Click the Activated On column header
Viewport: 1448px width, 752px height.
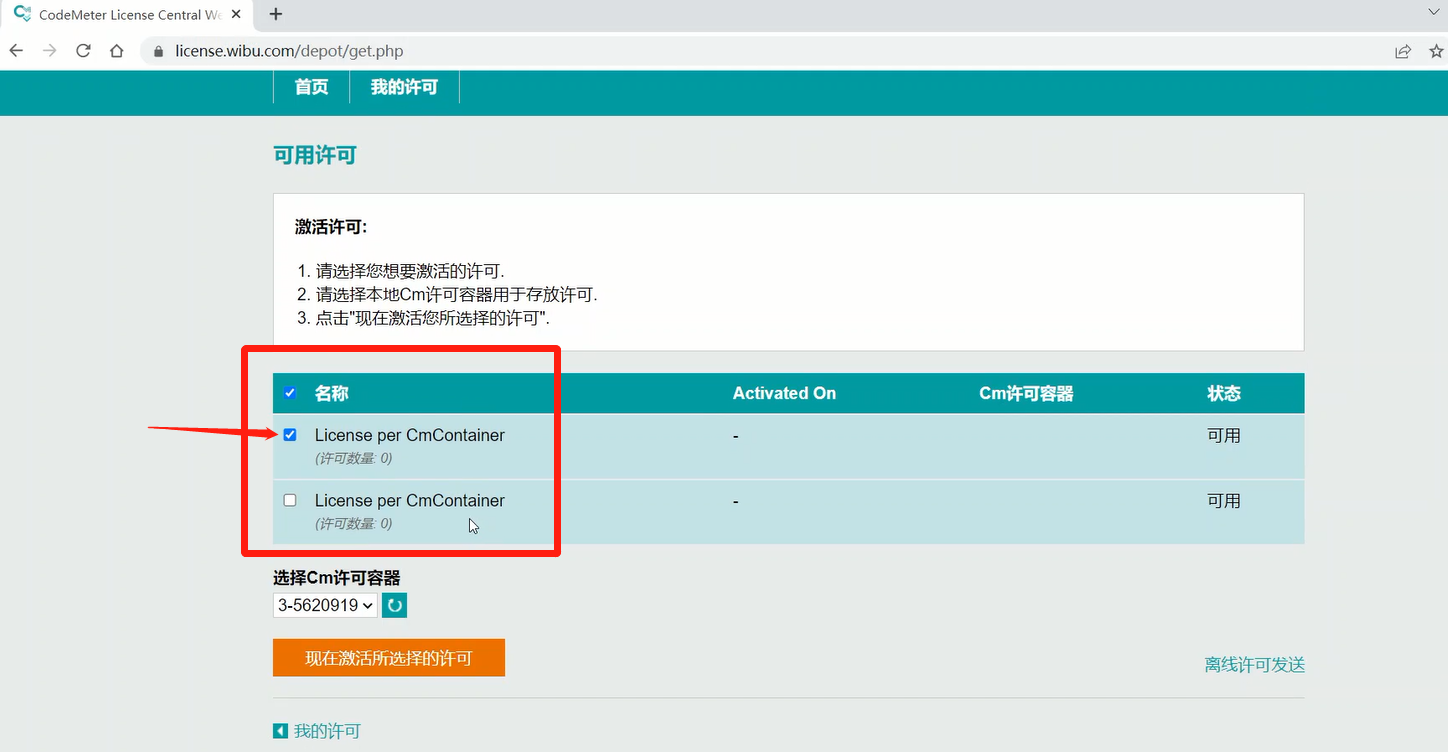[784, 393]
